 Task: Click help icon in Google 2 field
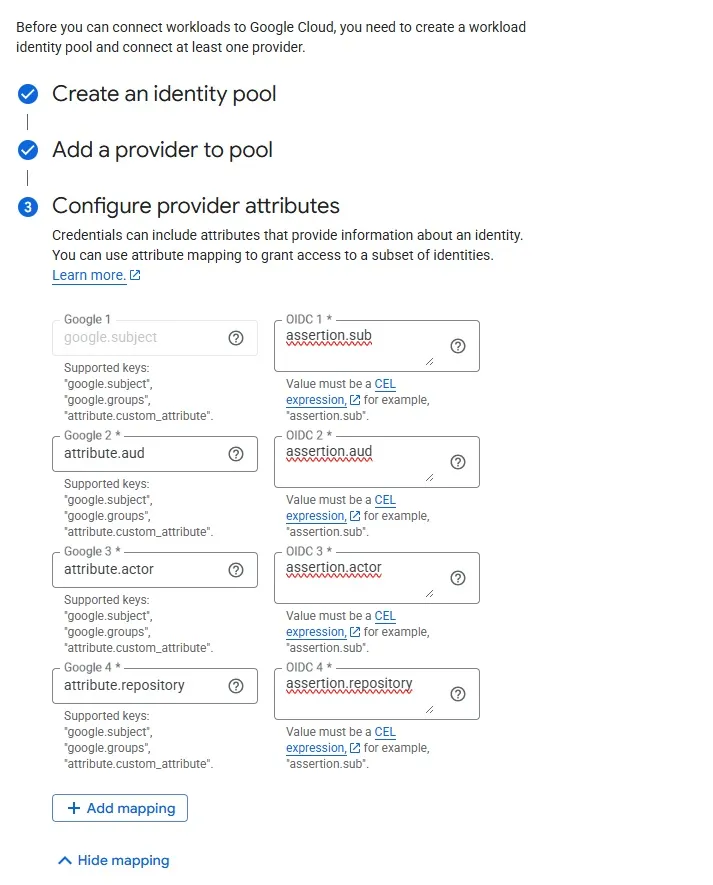pos(236,454)
